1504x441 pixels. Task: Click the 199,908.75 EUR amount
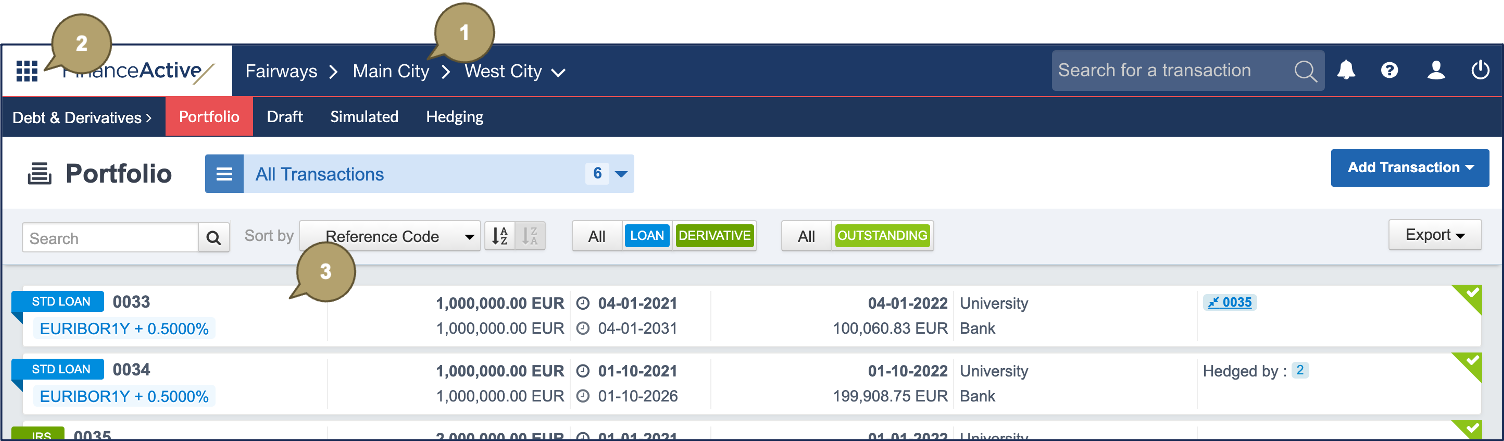890,396
